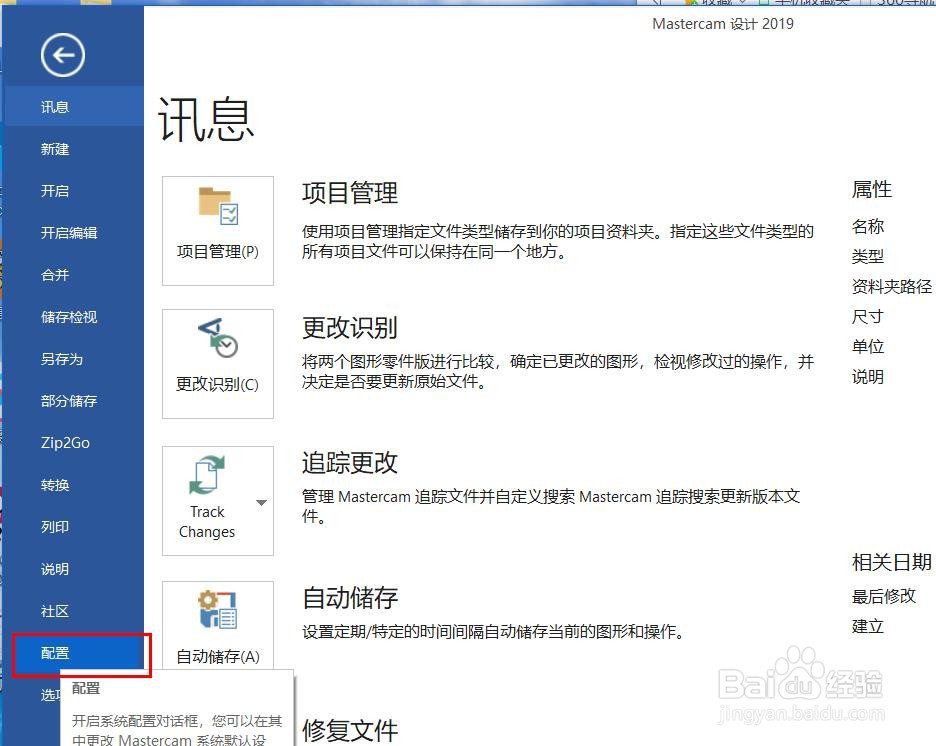Open 列印 from the sidebar
Screen dimensions: 936x746
pos(73,527)
